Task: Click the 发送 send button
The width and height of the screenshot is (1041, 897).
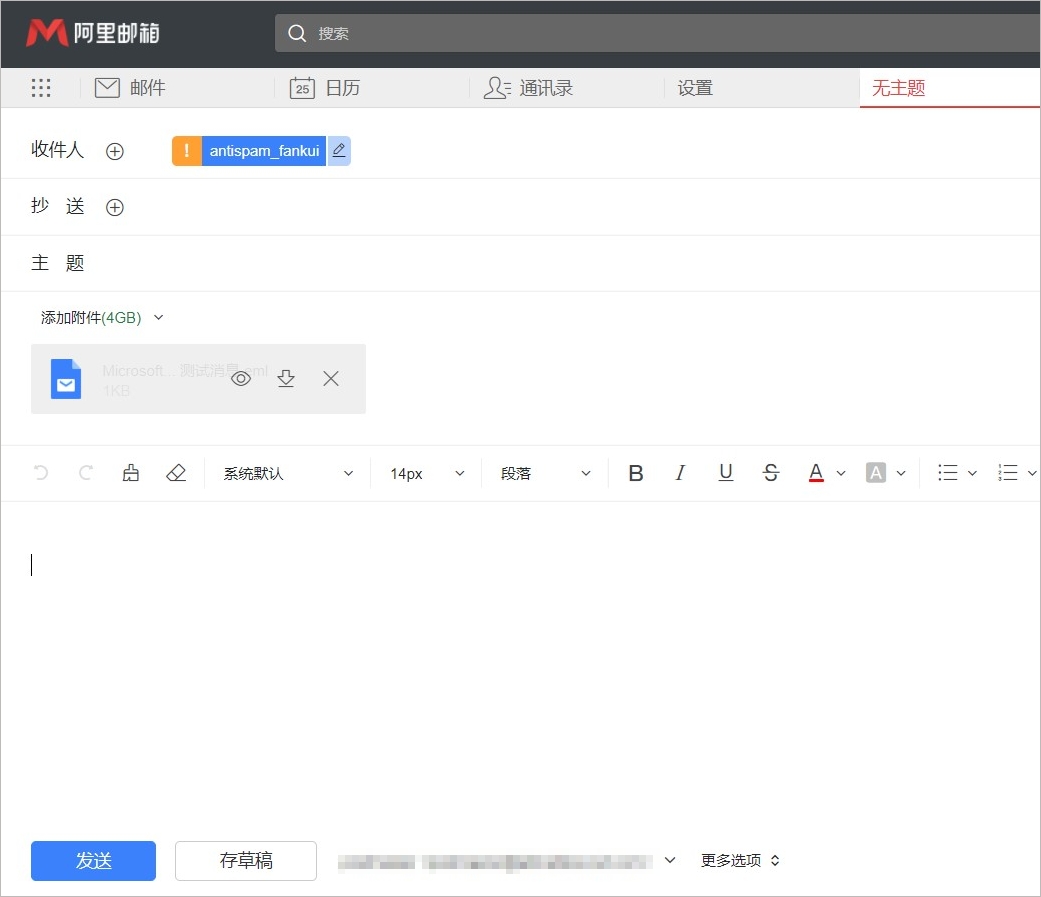Action: pyautogui.click(x=93, y=860)
